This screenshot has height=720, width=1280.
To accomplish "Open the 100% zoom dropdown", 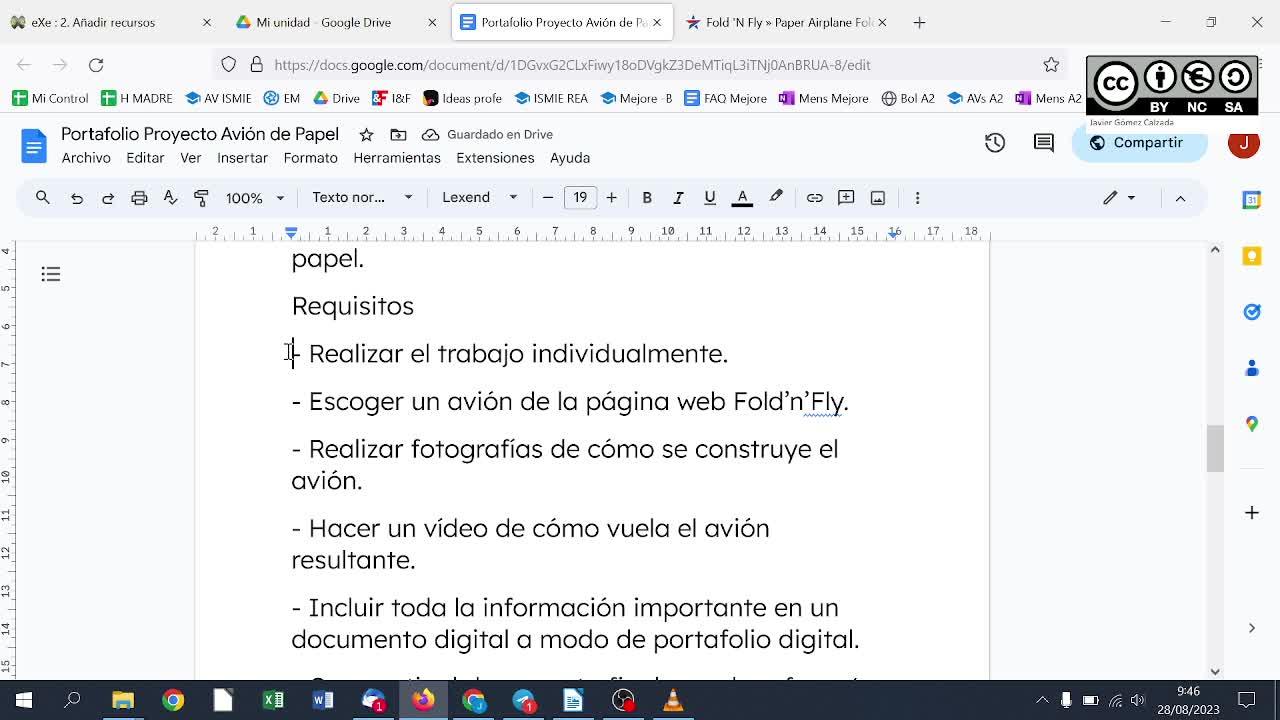I will (254, 198).
